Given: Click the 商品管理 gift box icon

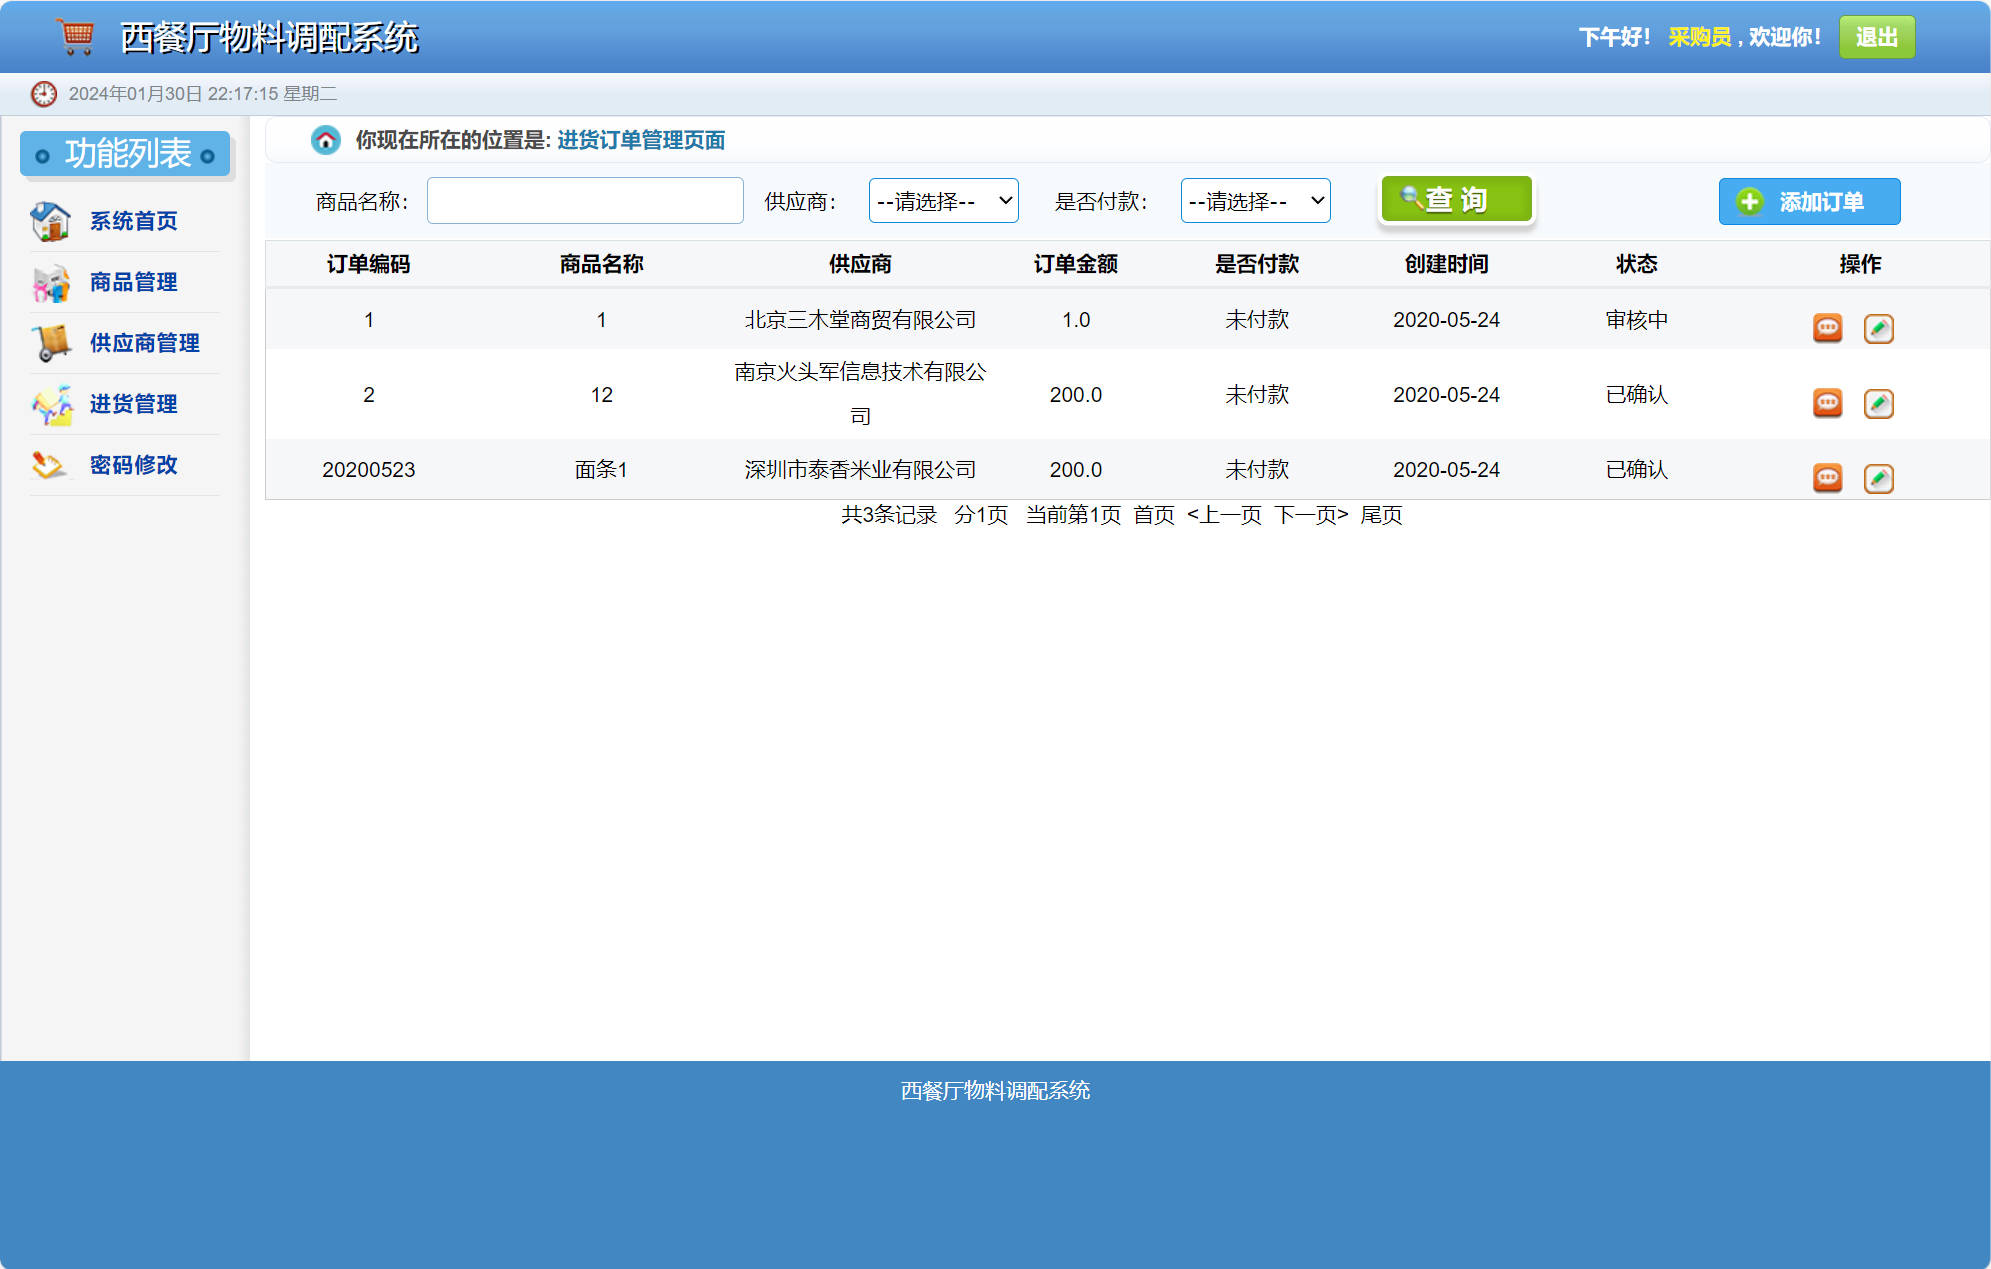Looking at the screenshot, I should click(x=50, y=282).
